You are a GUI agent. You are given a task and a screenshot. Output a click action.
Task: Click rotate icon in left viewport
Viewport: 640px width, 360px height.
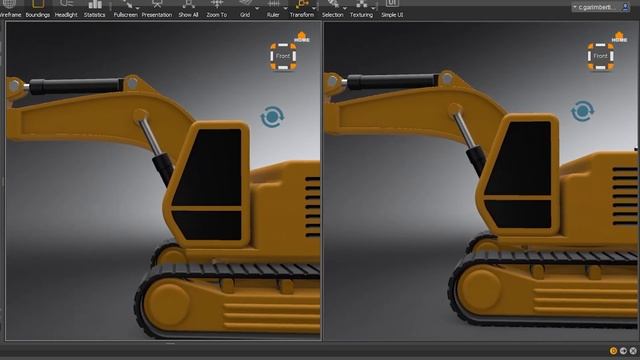coord(272,117)
